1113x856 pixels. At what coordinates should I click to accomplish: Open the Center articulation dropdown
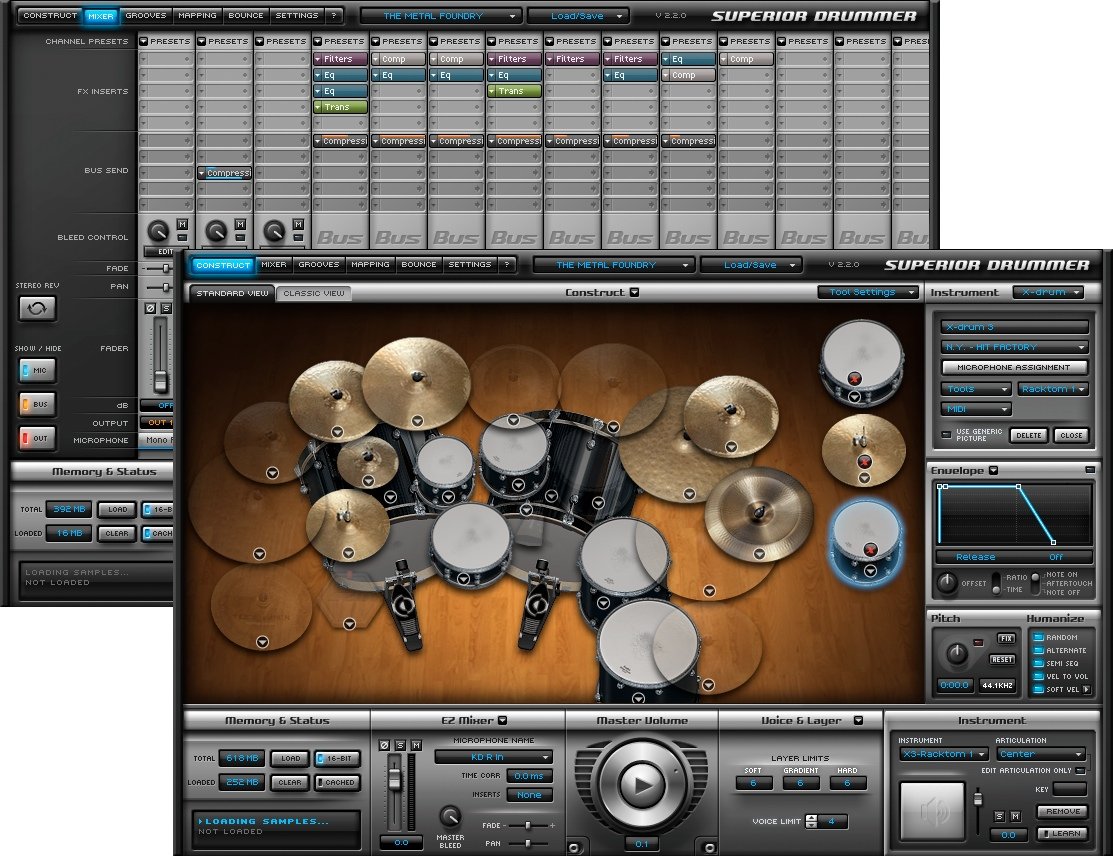click(1041, 754)
